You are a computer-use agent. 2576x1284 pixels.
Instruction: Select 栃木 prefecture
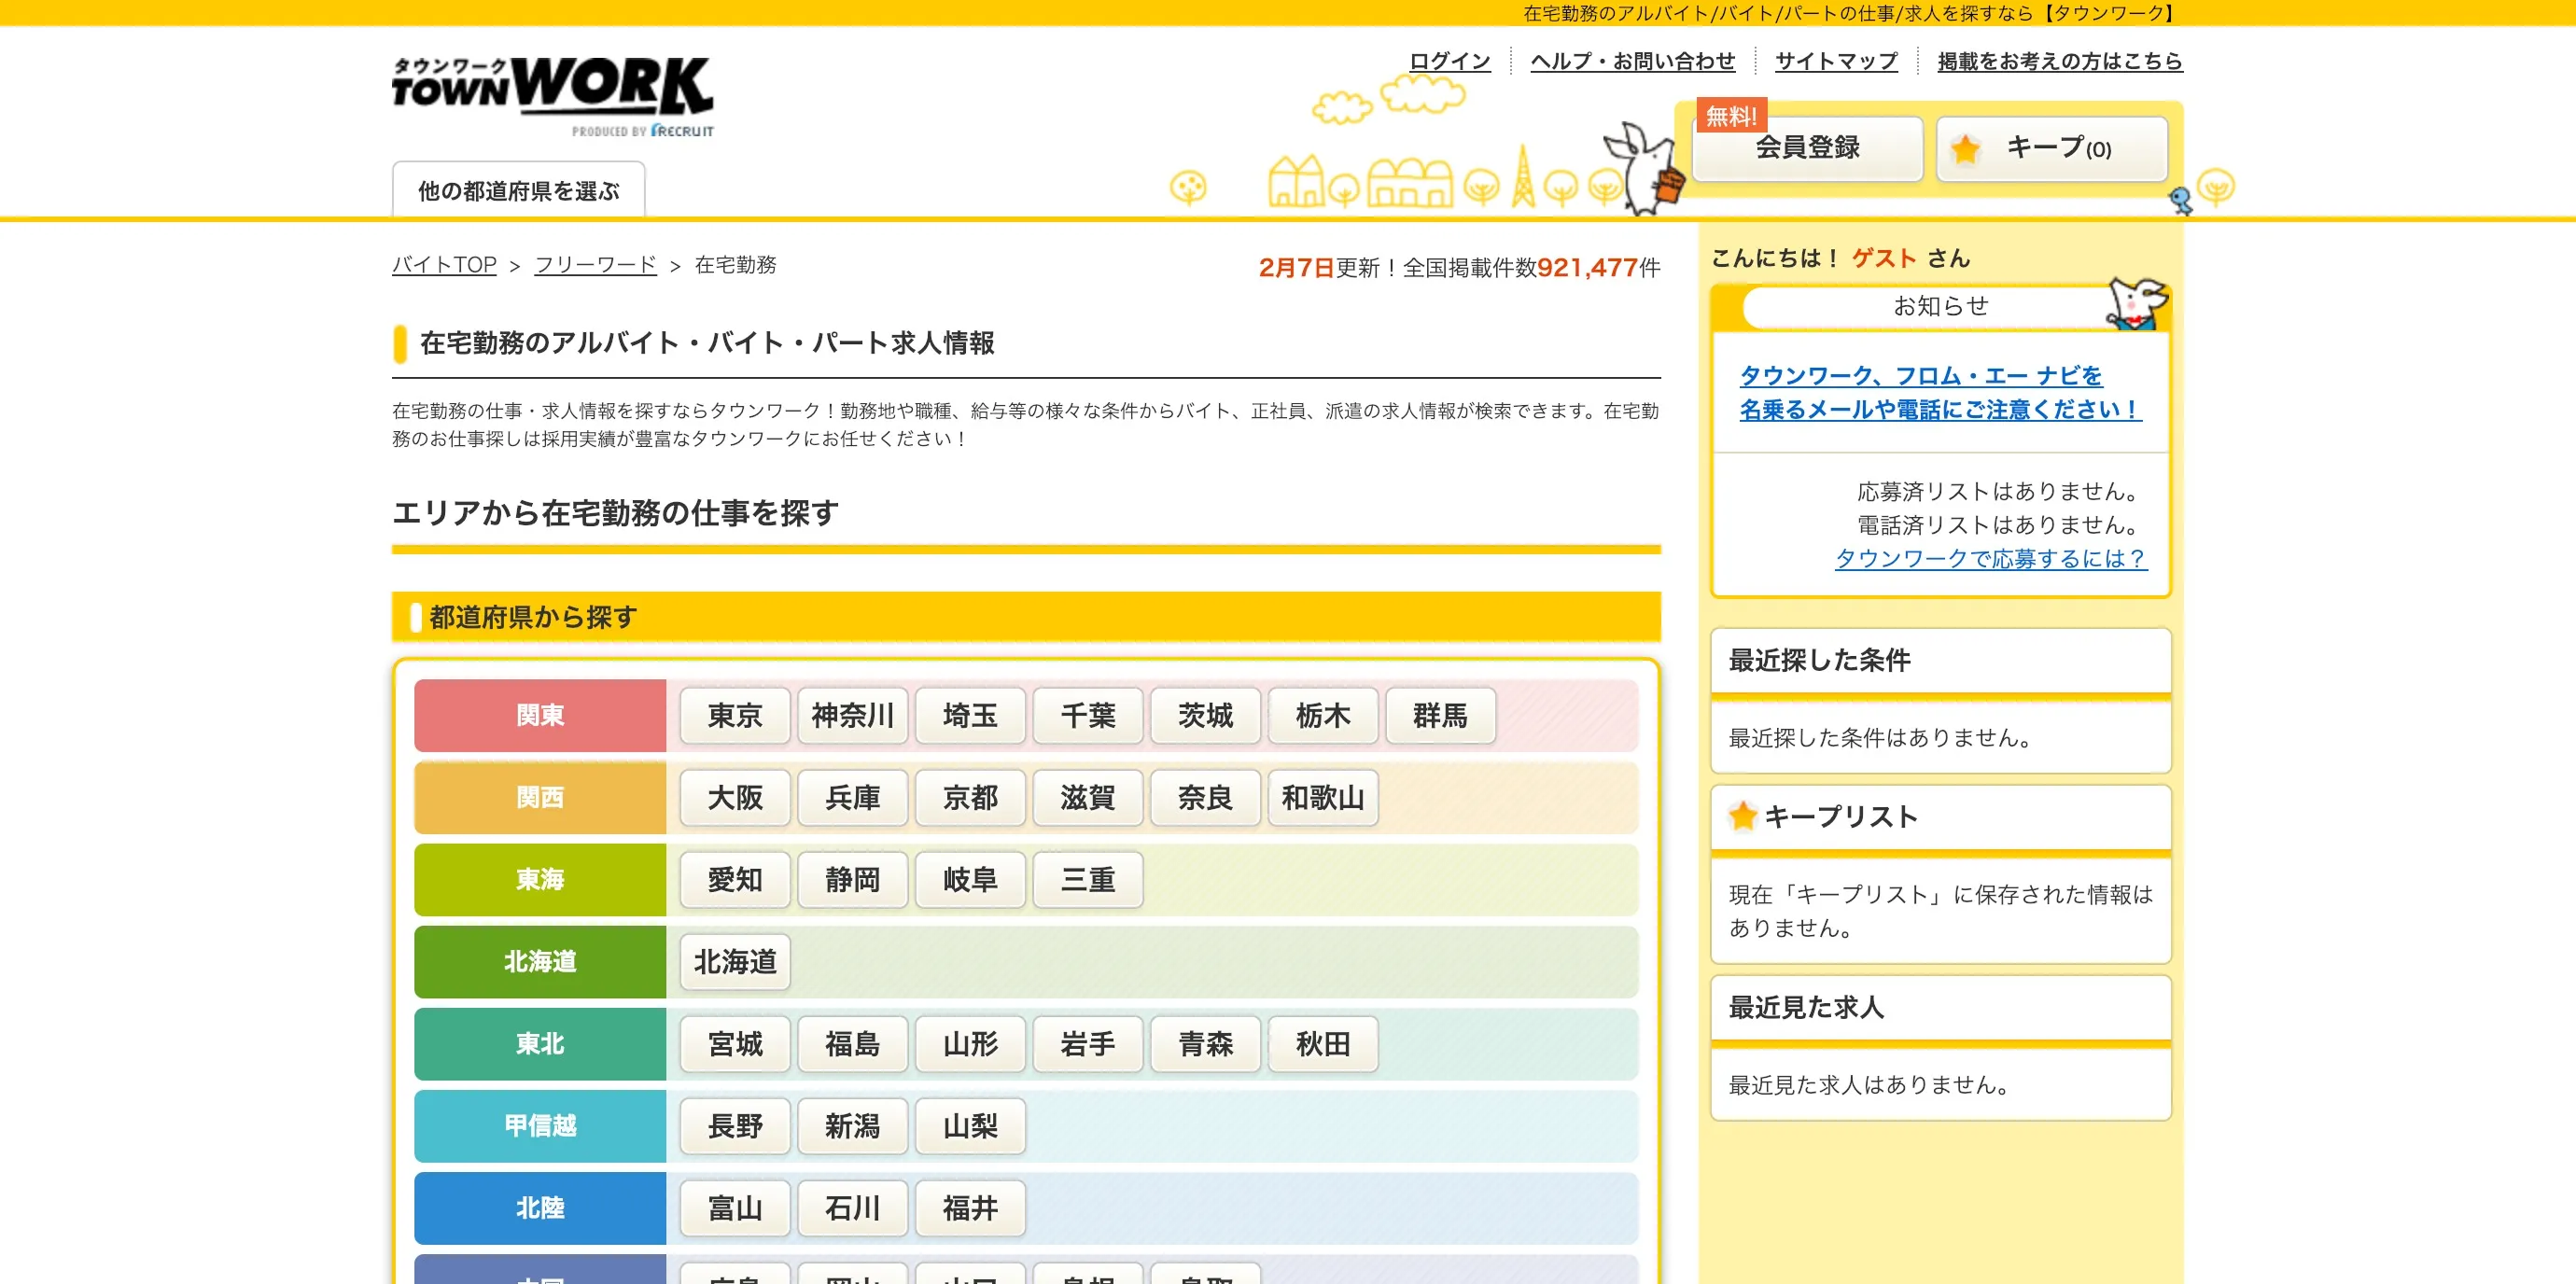coord(1323,715)
